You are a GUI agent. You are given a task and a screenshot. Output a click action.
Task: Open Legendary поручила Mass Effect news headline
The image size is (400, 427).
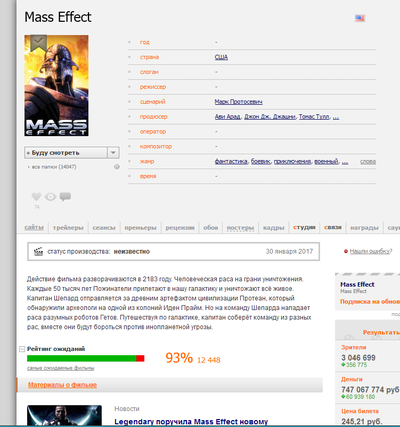(191, 422)
